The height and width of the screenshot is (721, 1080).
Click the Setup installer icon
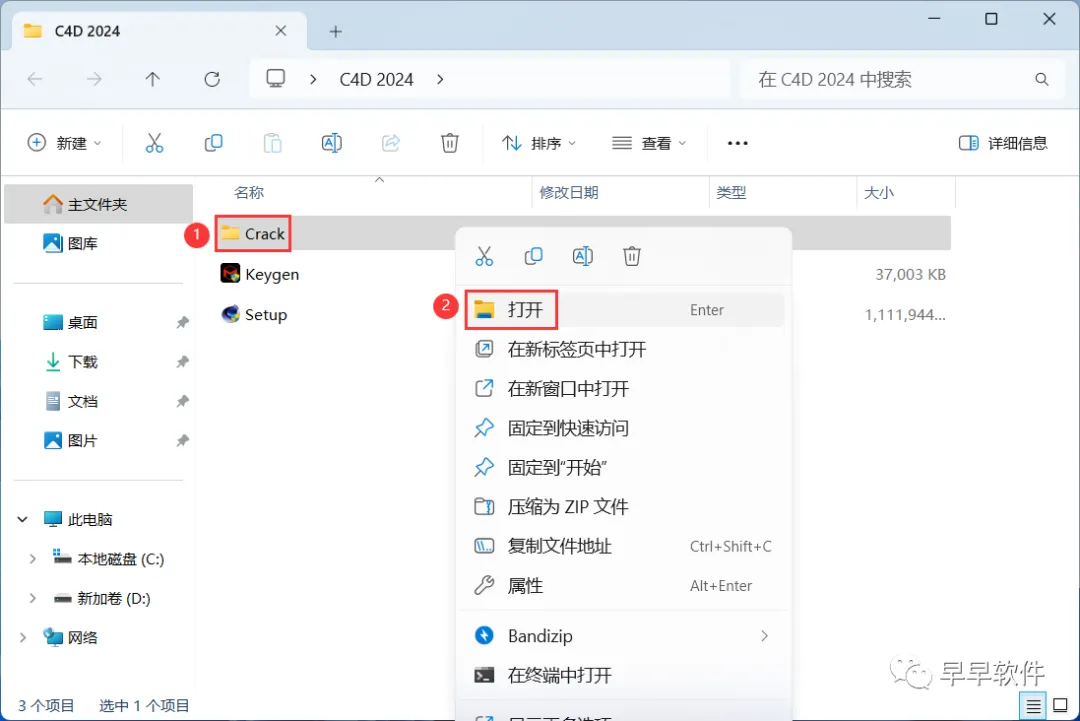coord(230,314)
